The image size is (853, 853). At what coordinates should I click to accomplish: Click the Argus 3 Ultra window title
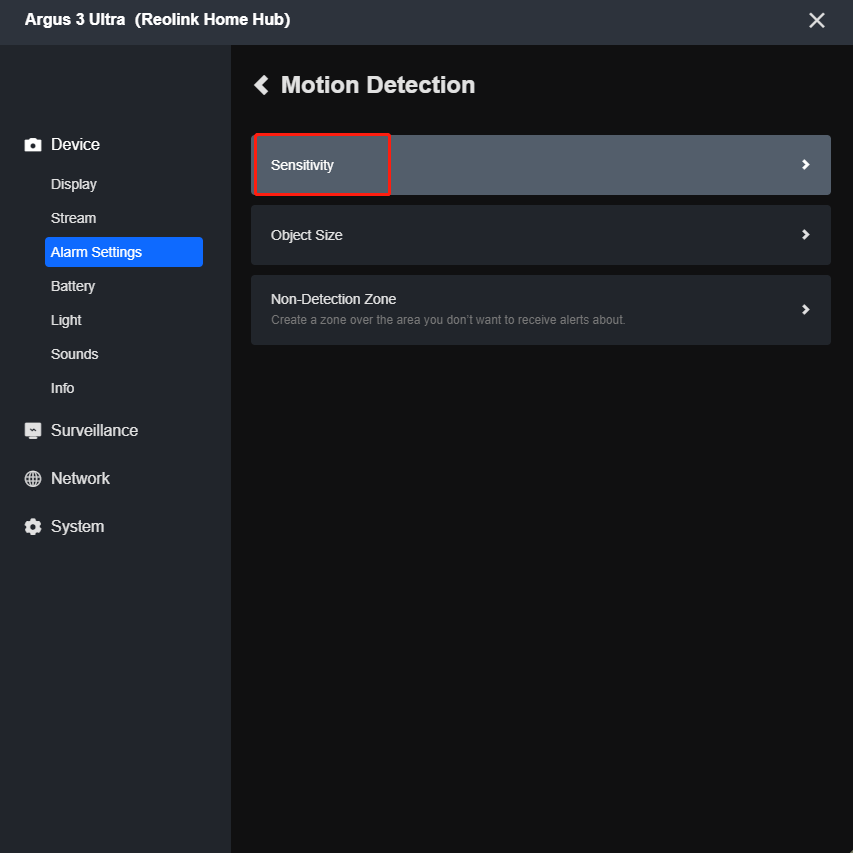pyautogui.click(x=158, y=20)
